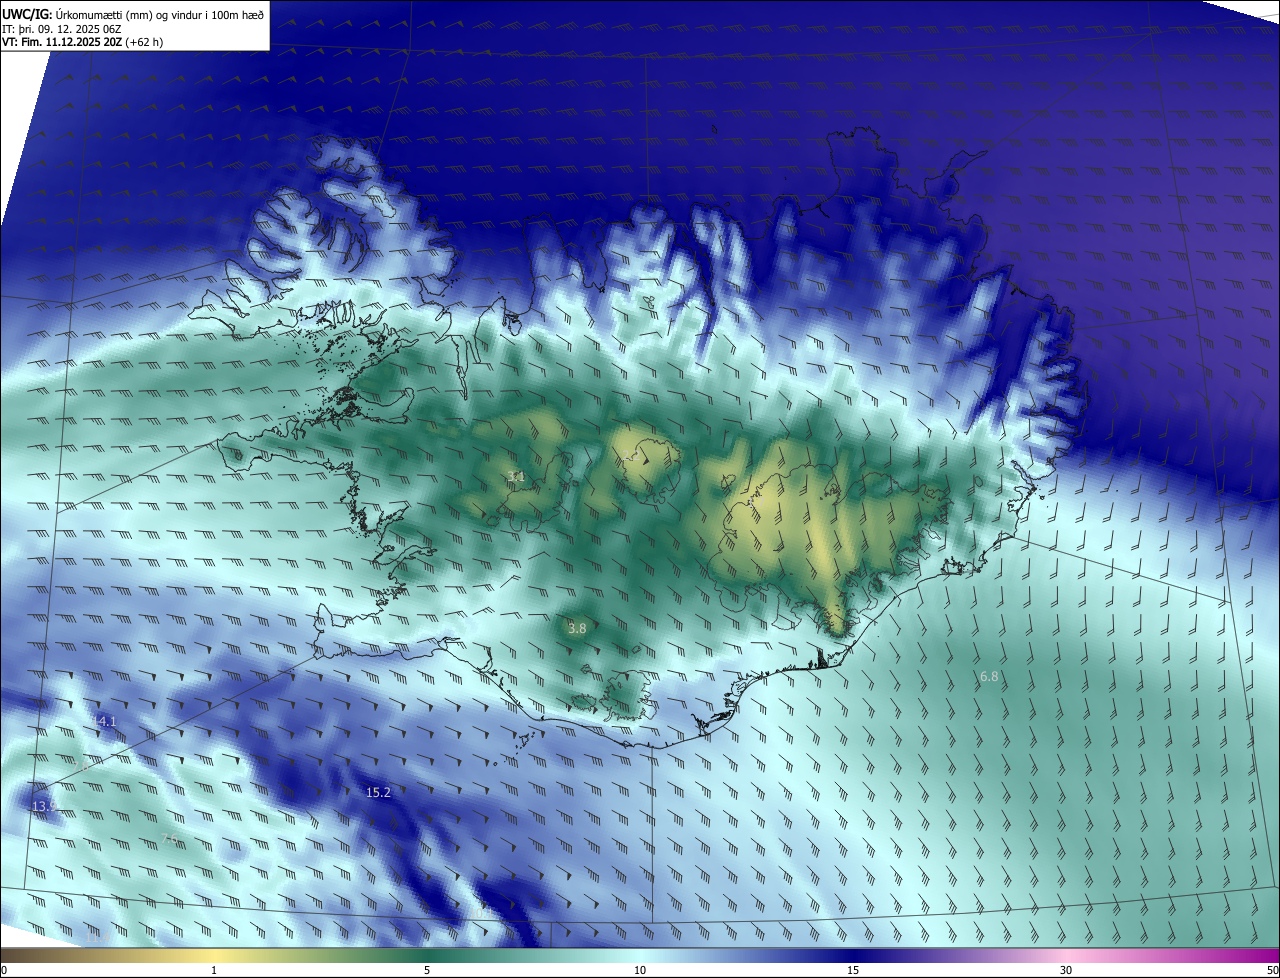This screenshot has height=978, width=1280.
Task: Click the 'UWC/IG: Úrkomumætti (mm)' title line
Action: (133, 14)
